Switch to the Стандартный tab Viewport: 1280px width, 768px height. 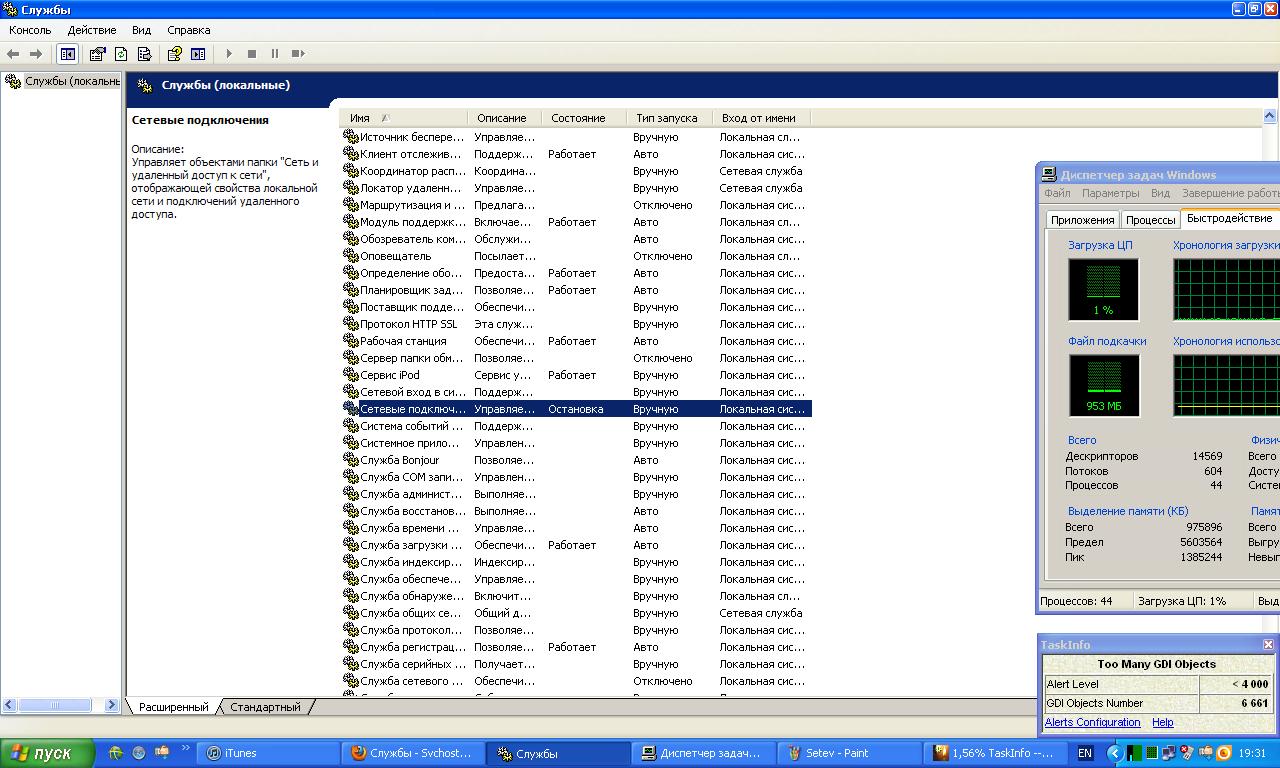pos(265,707)
